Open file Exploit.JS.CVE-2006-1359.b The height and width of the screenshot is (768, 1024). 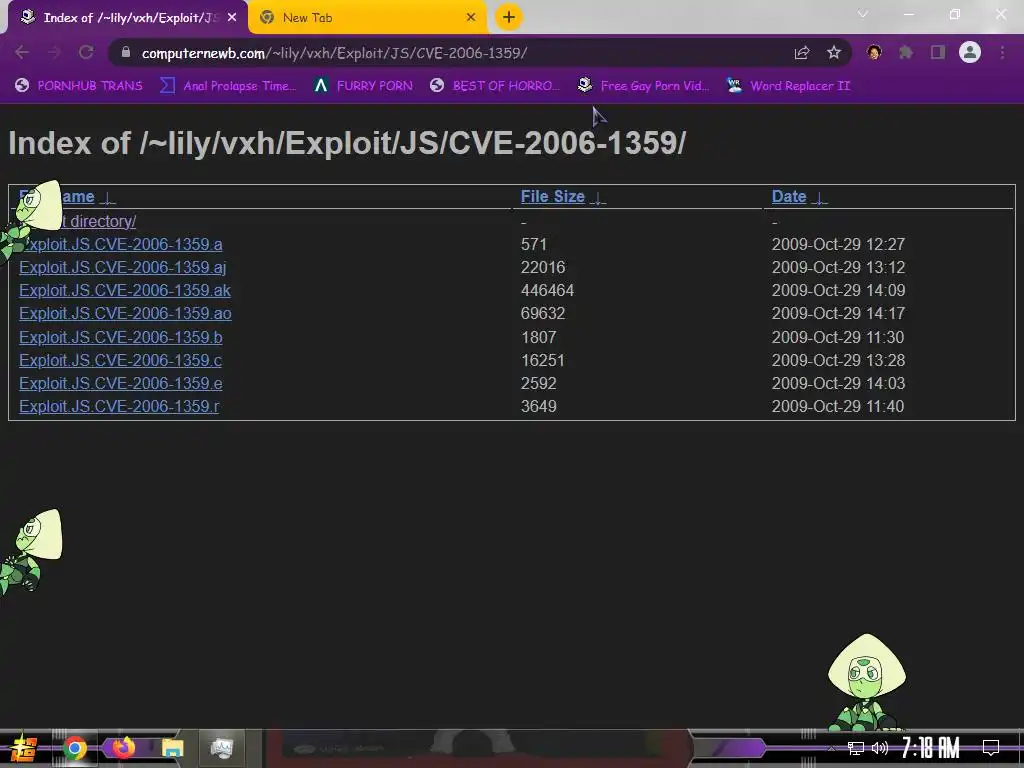pos(120,337)
